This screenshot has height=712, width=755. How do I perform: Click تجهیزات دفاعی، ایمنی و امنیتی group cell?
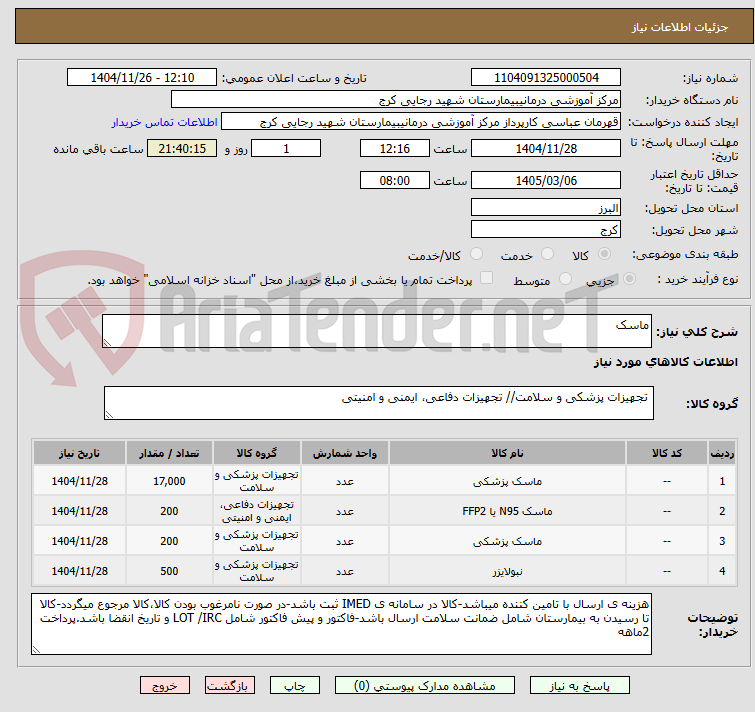(x=257, y=511)
